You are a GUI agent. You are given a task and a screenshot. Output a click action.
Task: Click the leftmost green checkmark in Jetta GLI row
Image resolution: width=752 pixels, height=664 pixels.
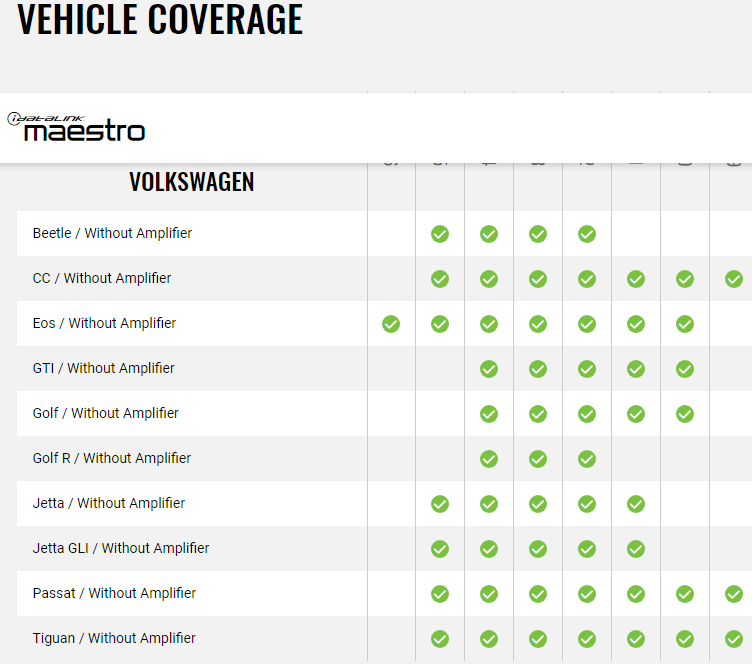(x=440, y=549)
